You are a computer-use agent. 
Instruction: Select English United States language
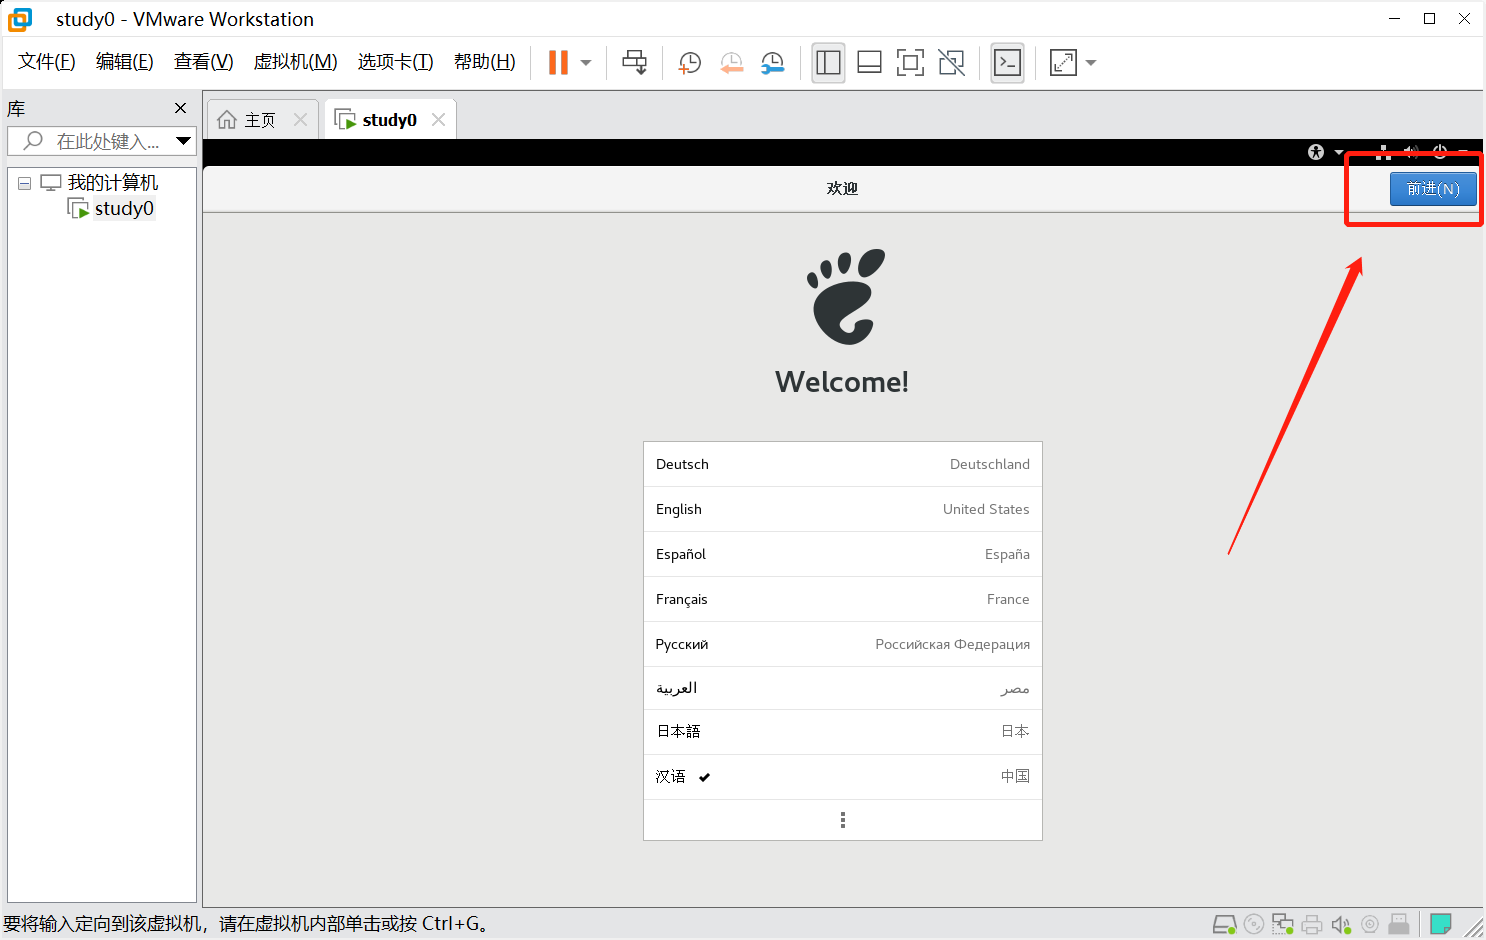pos(843,509)
